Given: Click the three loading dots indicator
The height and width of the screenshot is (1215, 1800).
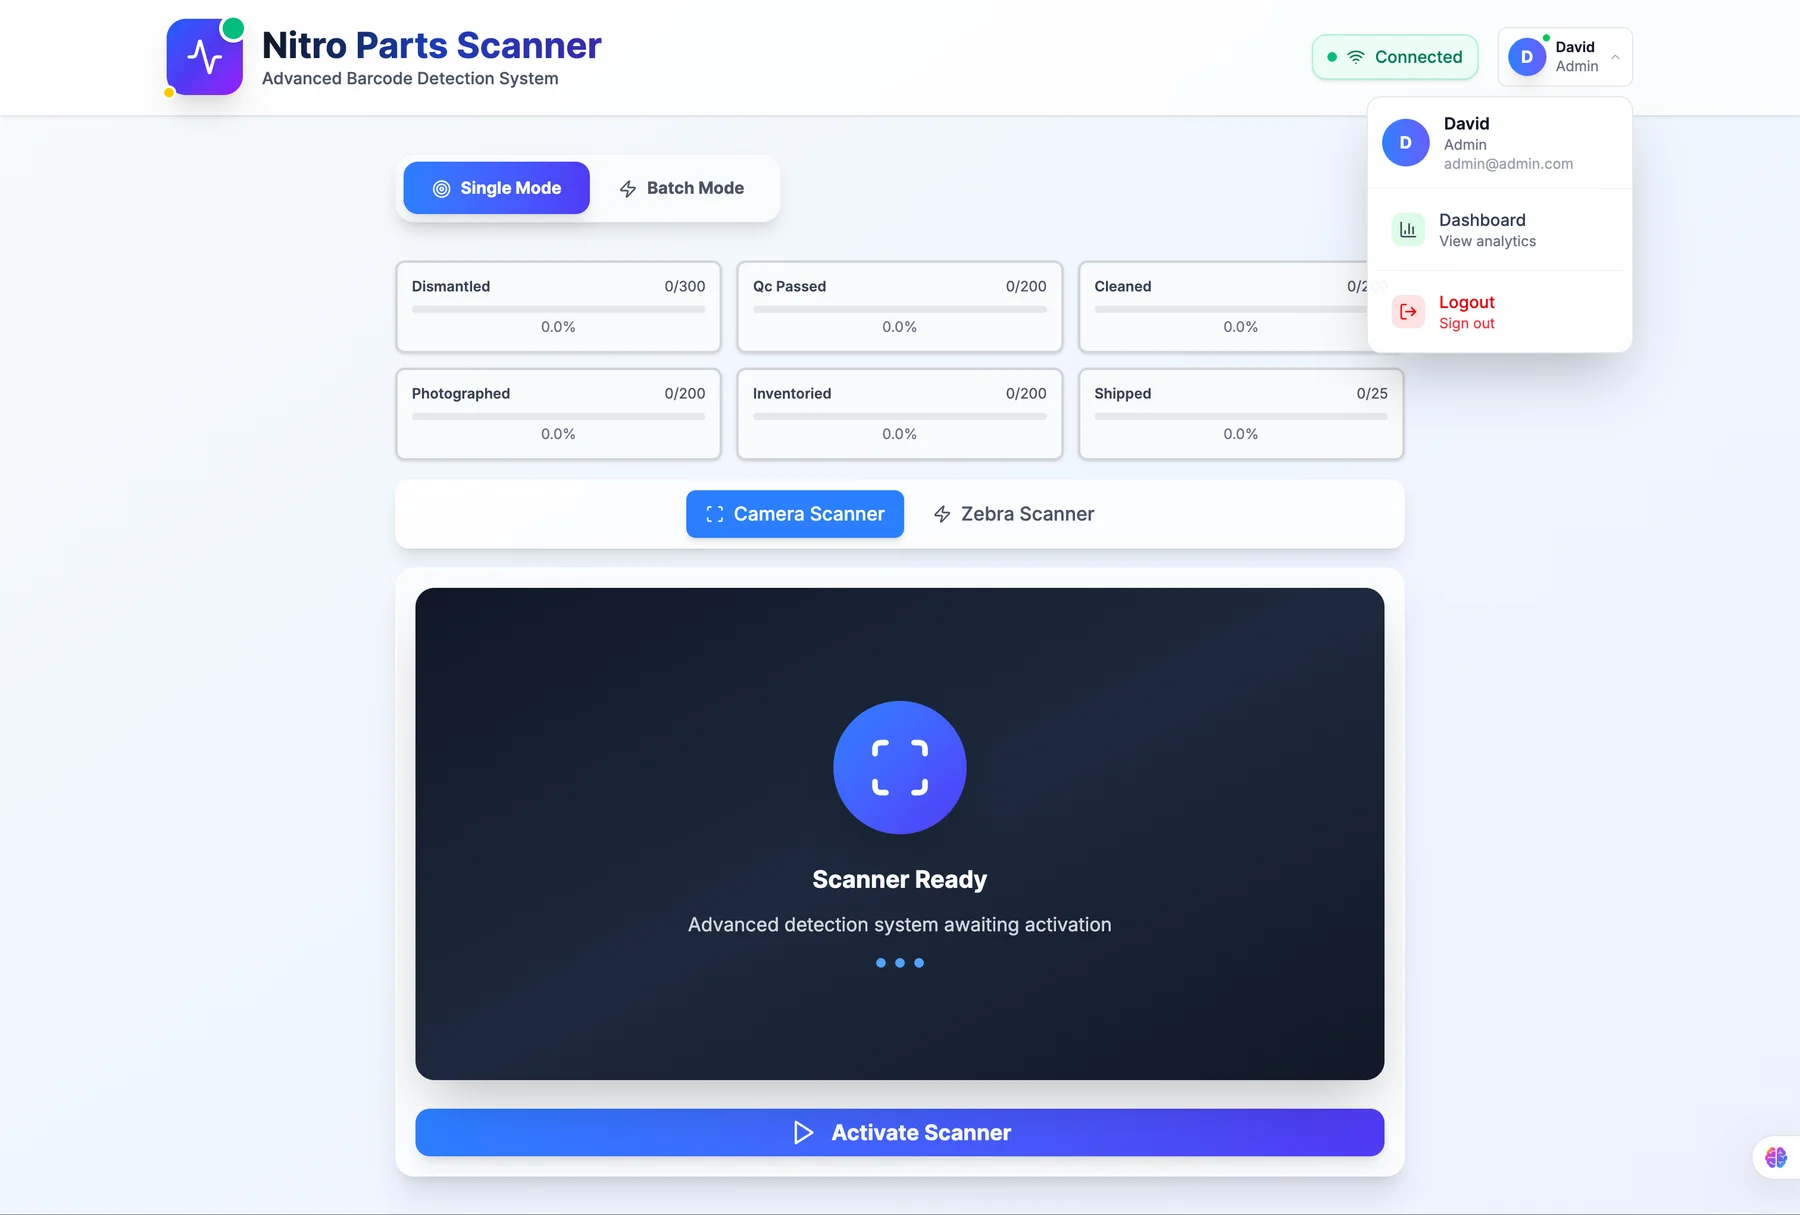Looking at the screenshot, I should (900, 963).
